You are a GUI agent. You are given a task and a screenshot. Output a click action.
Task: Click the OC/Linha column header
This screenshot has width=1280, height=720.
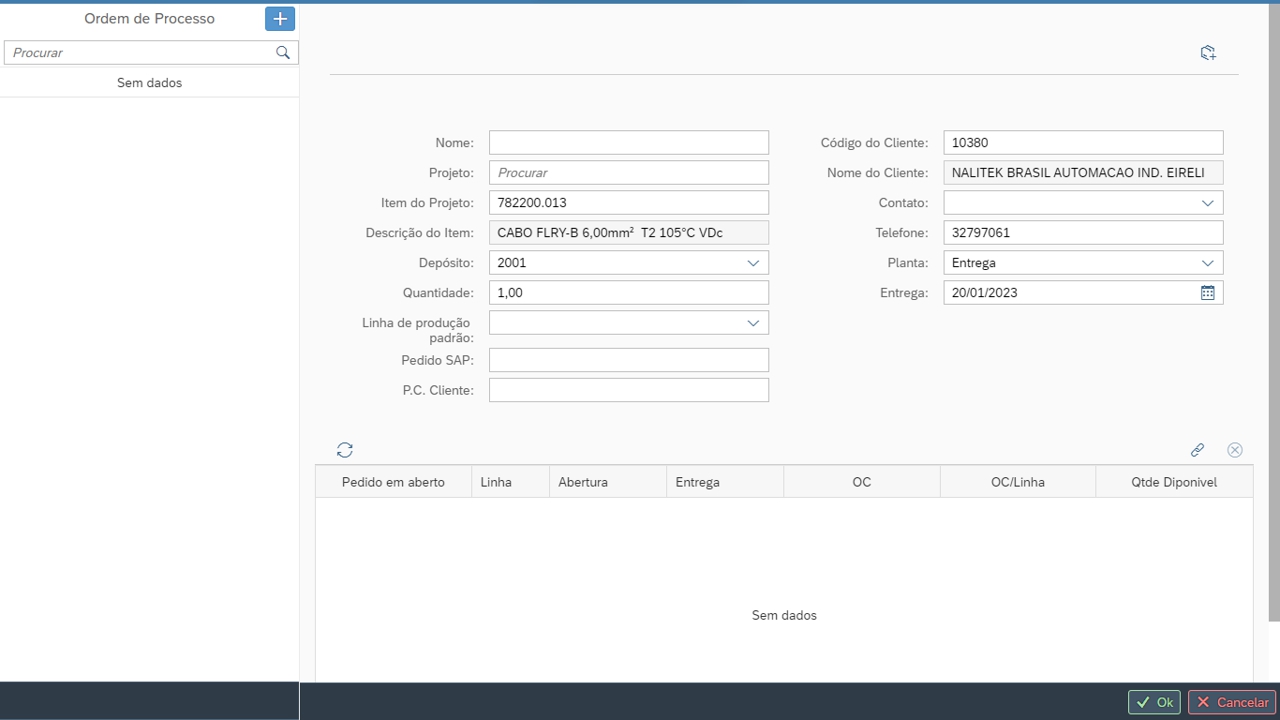1017,482
